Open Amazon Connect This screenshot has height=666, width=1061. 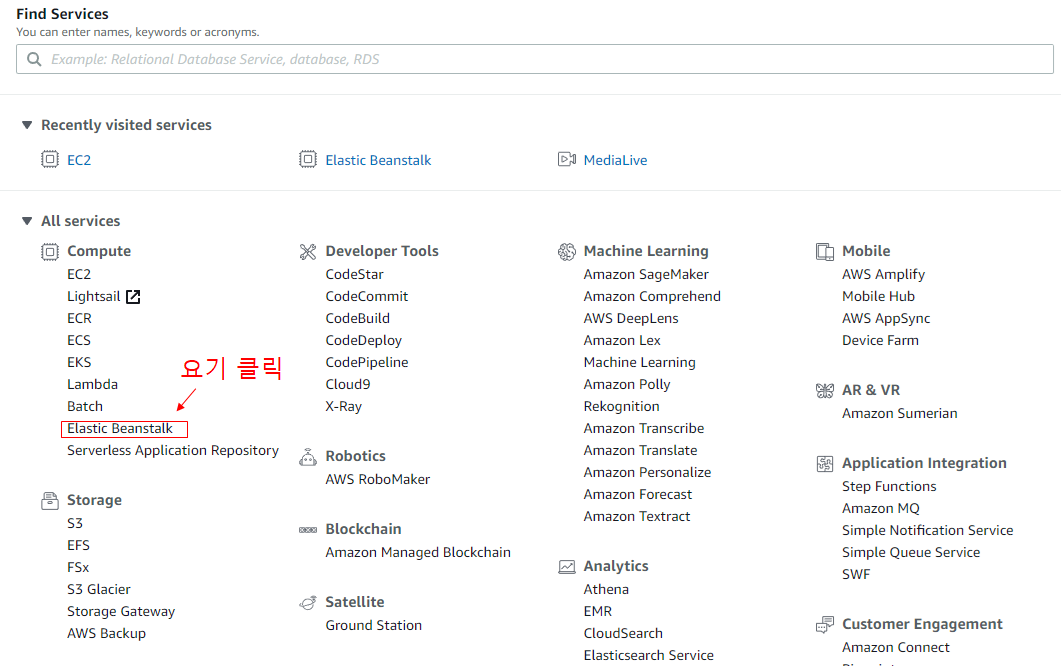896,648
